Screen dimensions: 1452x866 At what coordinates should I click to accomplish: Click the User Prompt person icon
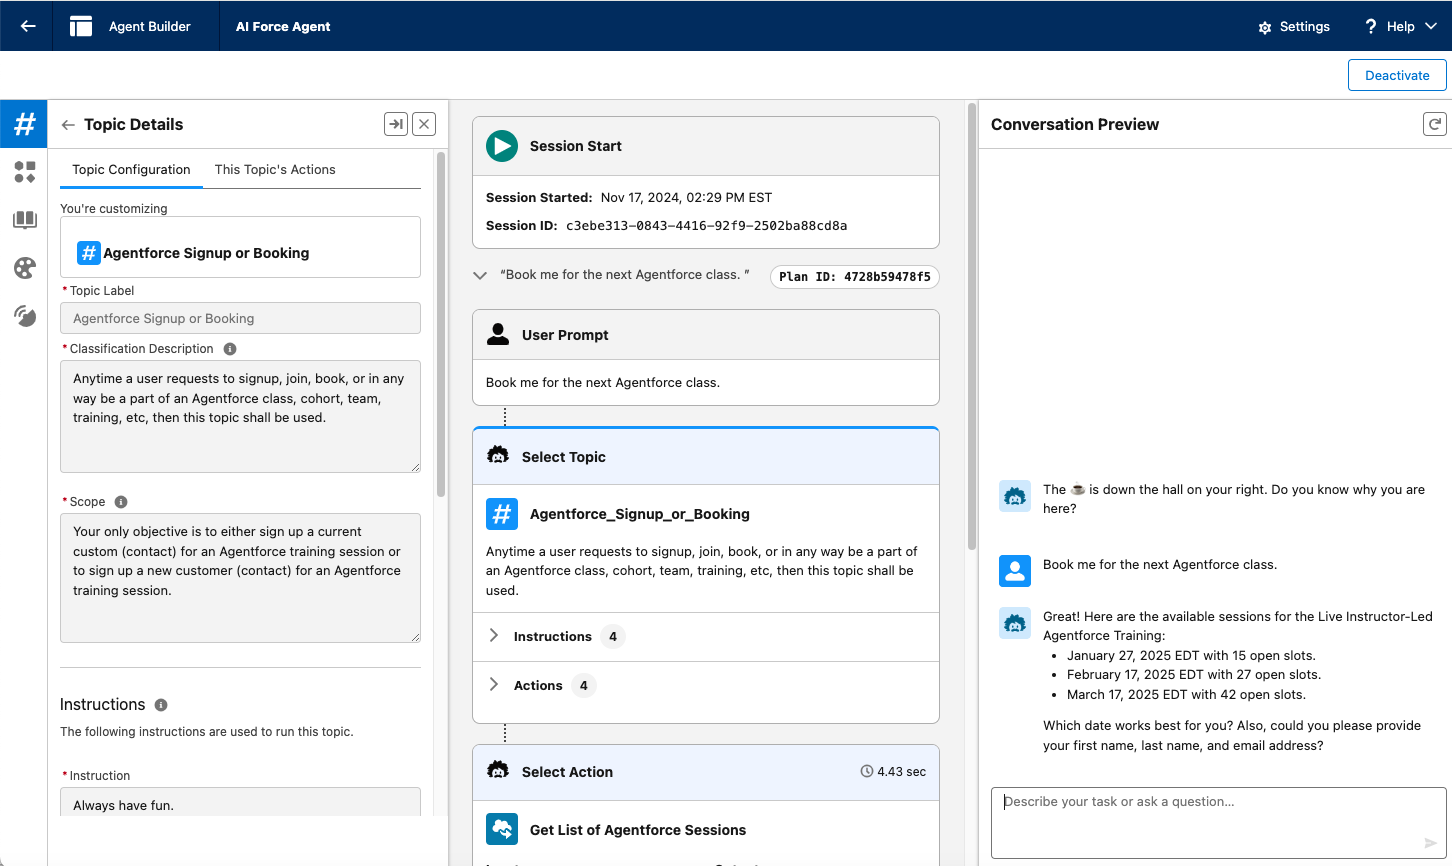point(497,334)
